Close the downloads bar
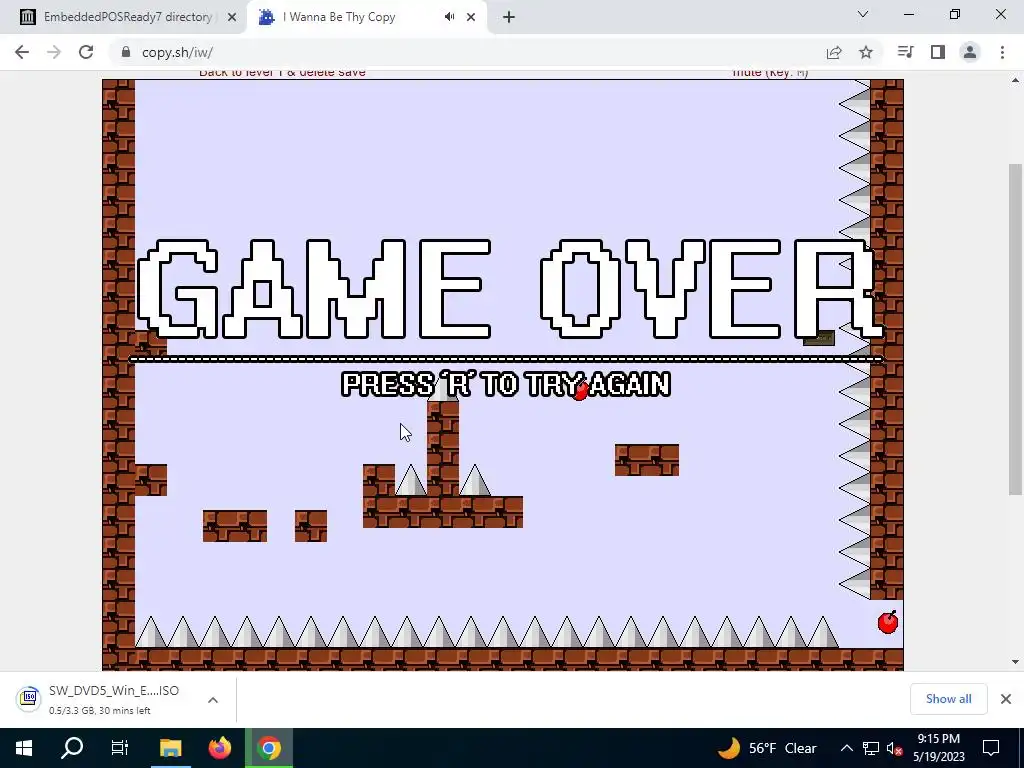 tap(1006, 699)
